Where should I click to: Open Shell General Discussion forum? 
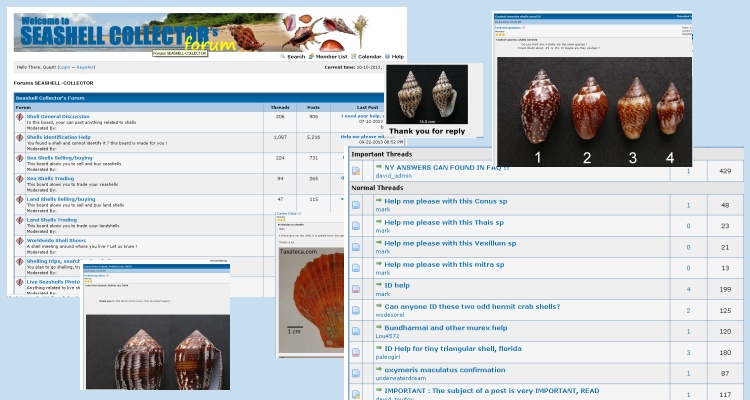coord(58,116)
